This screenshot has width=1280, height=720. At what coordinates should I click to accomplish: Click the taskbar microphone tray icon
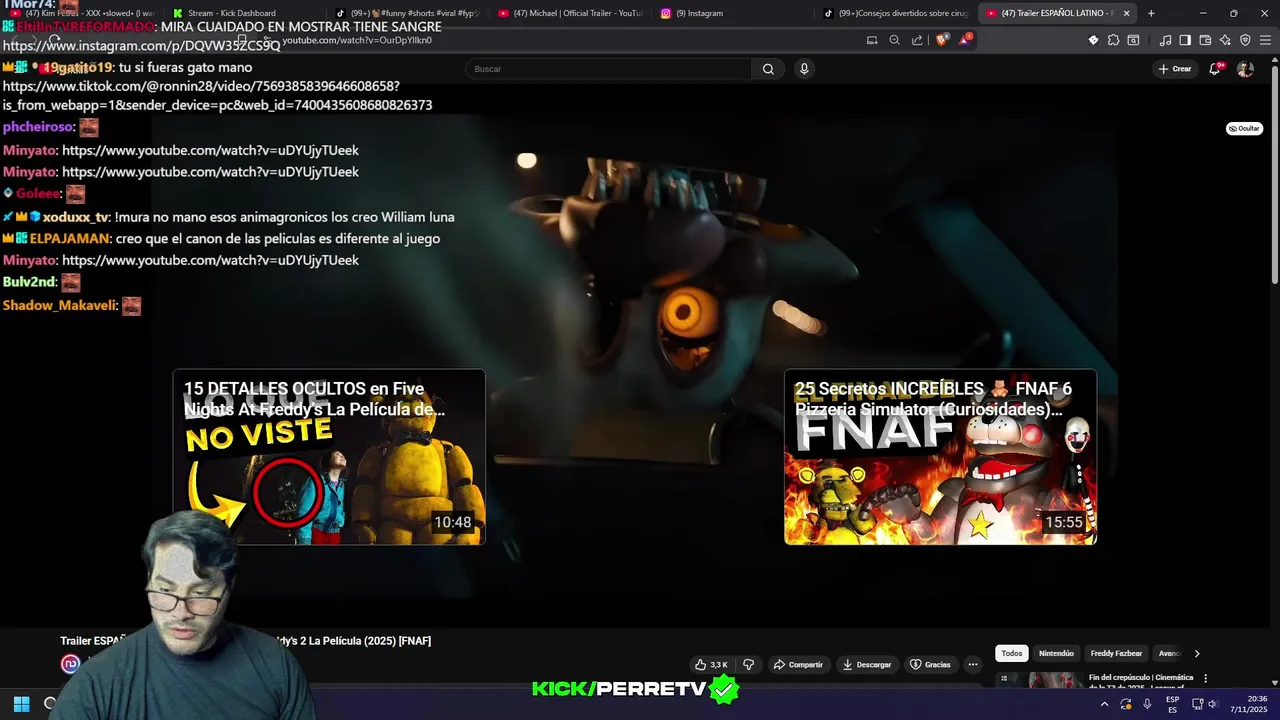click(1147, 704)
